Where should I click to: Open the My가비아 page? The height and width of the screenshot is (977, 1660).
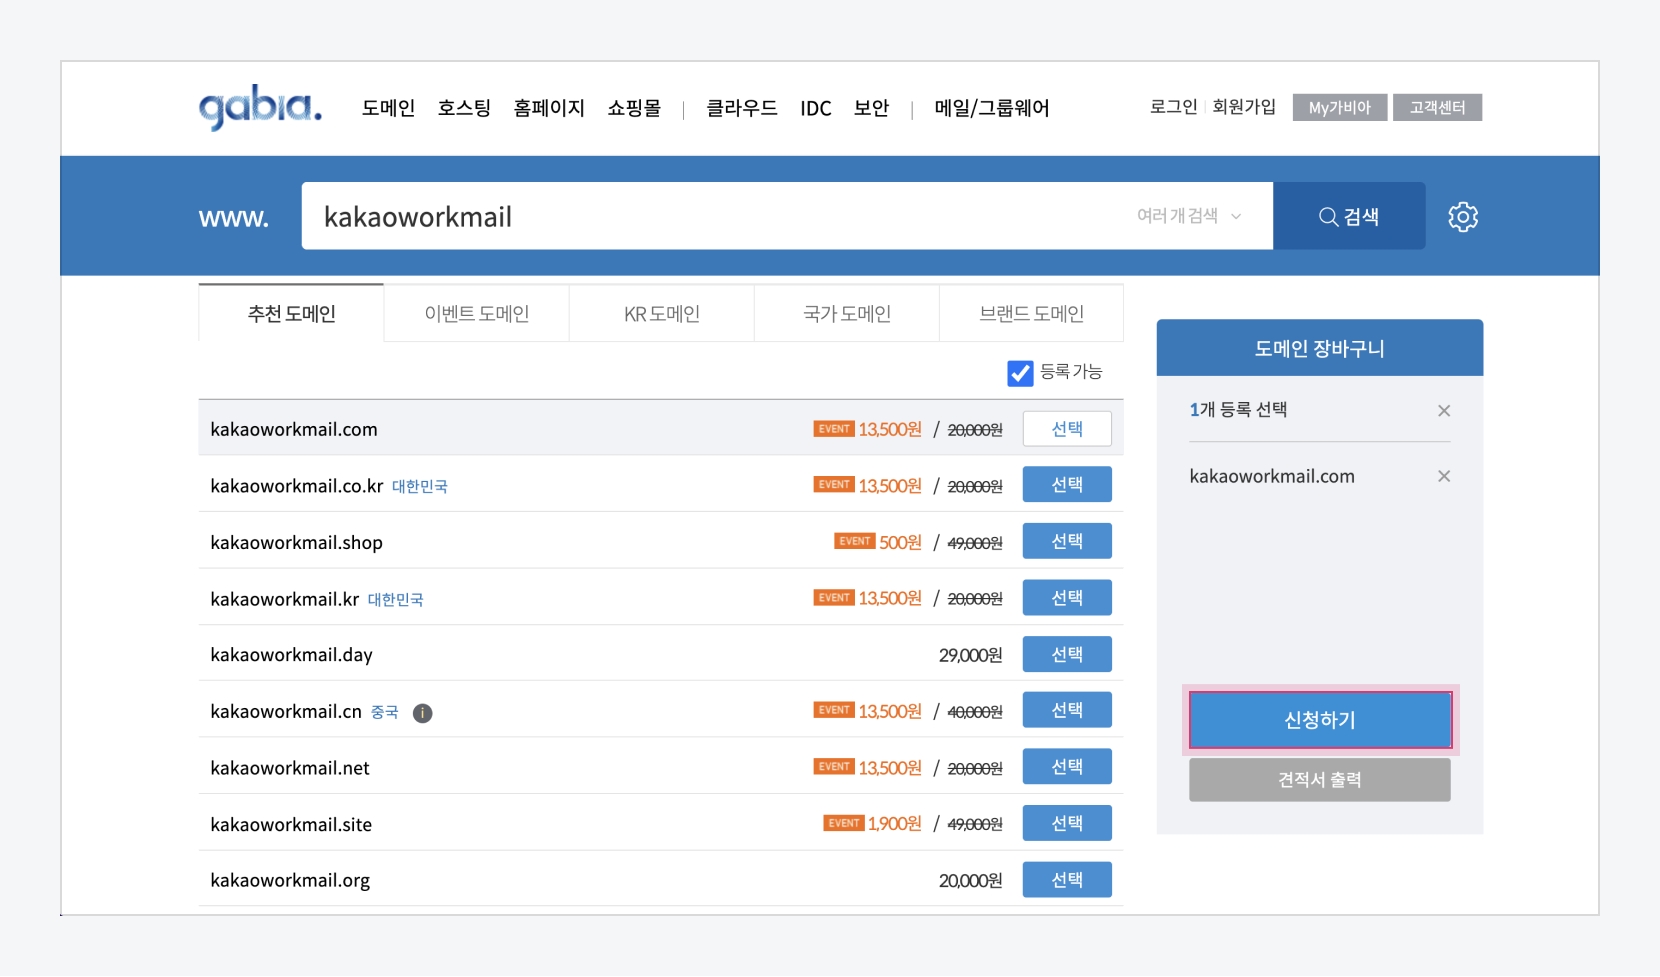[x=1339, y=107]
